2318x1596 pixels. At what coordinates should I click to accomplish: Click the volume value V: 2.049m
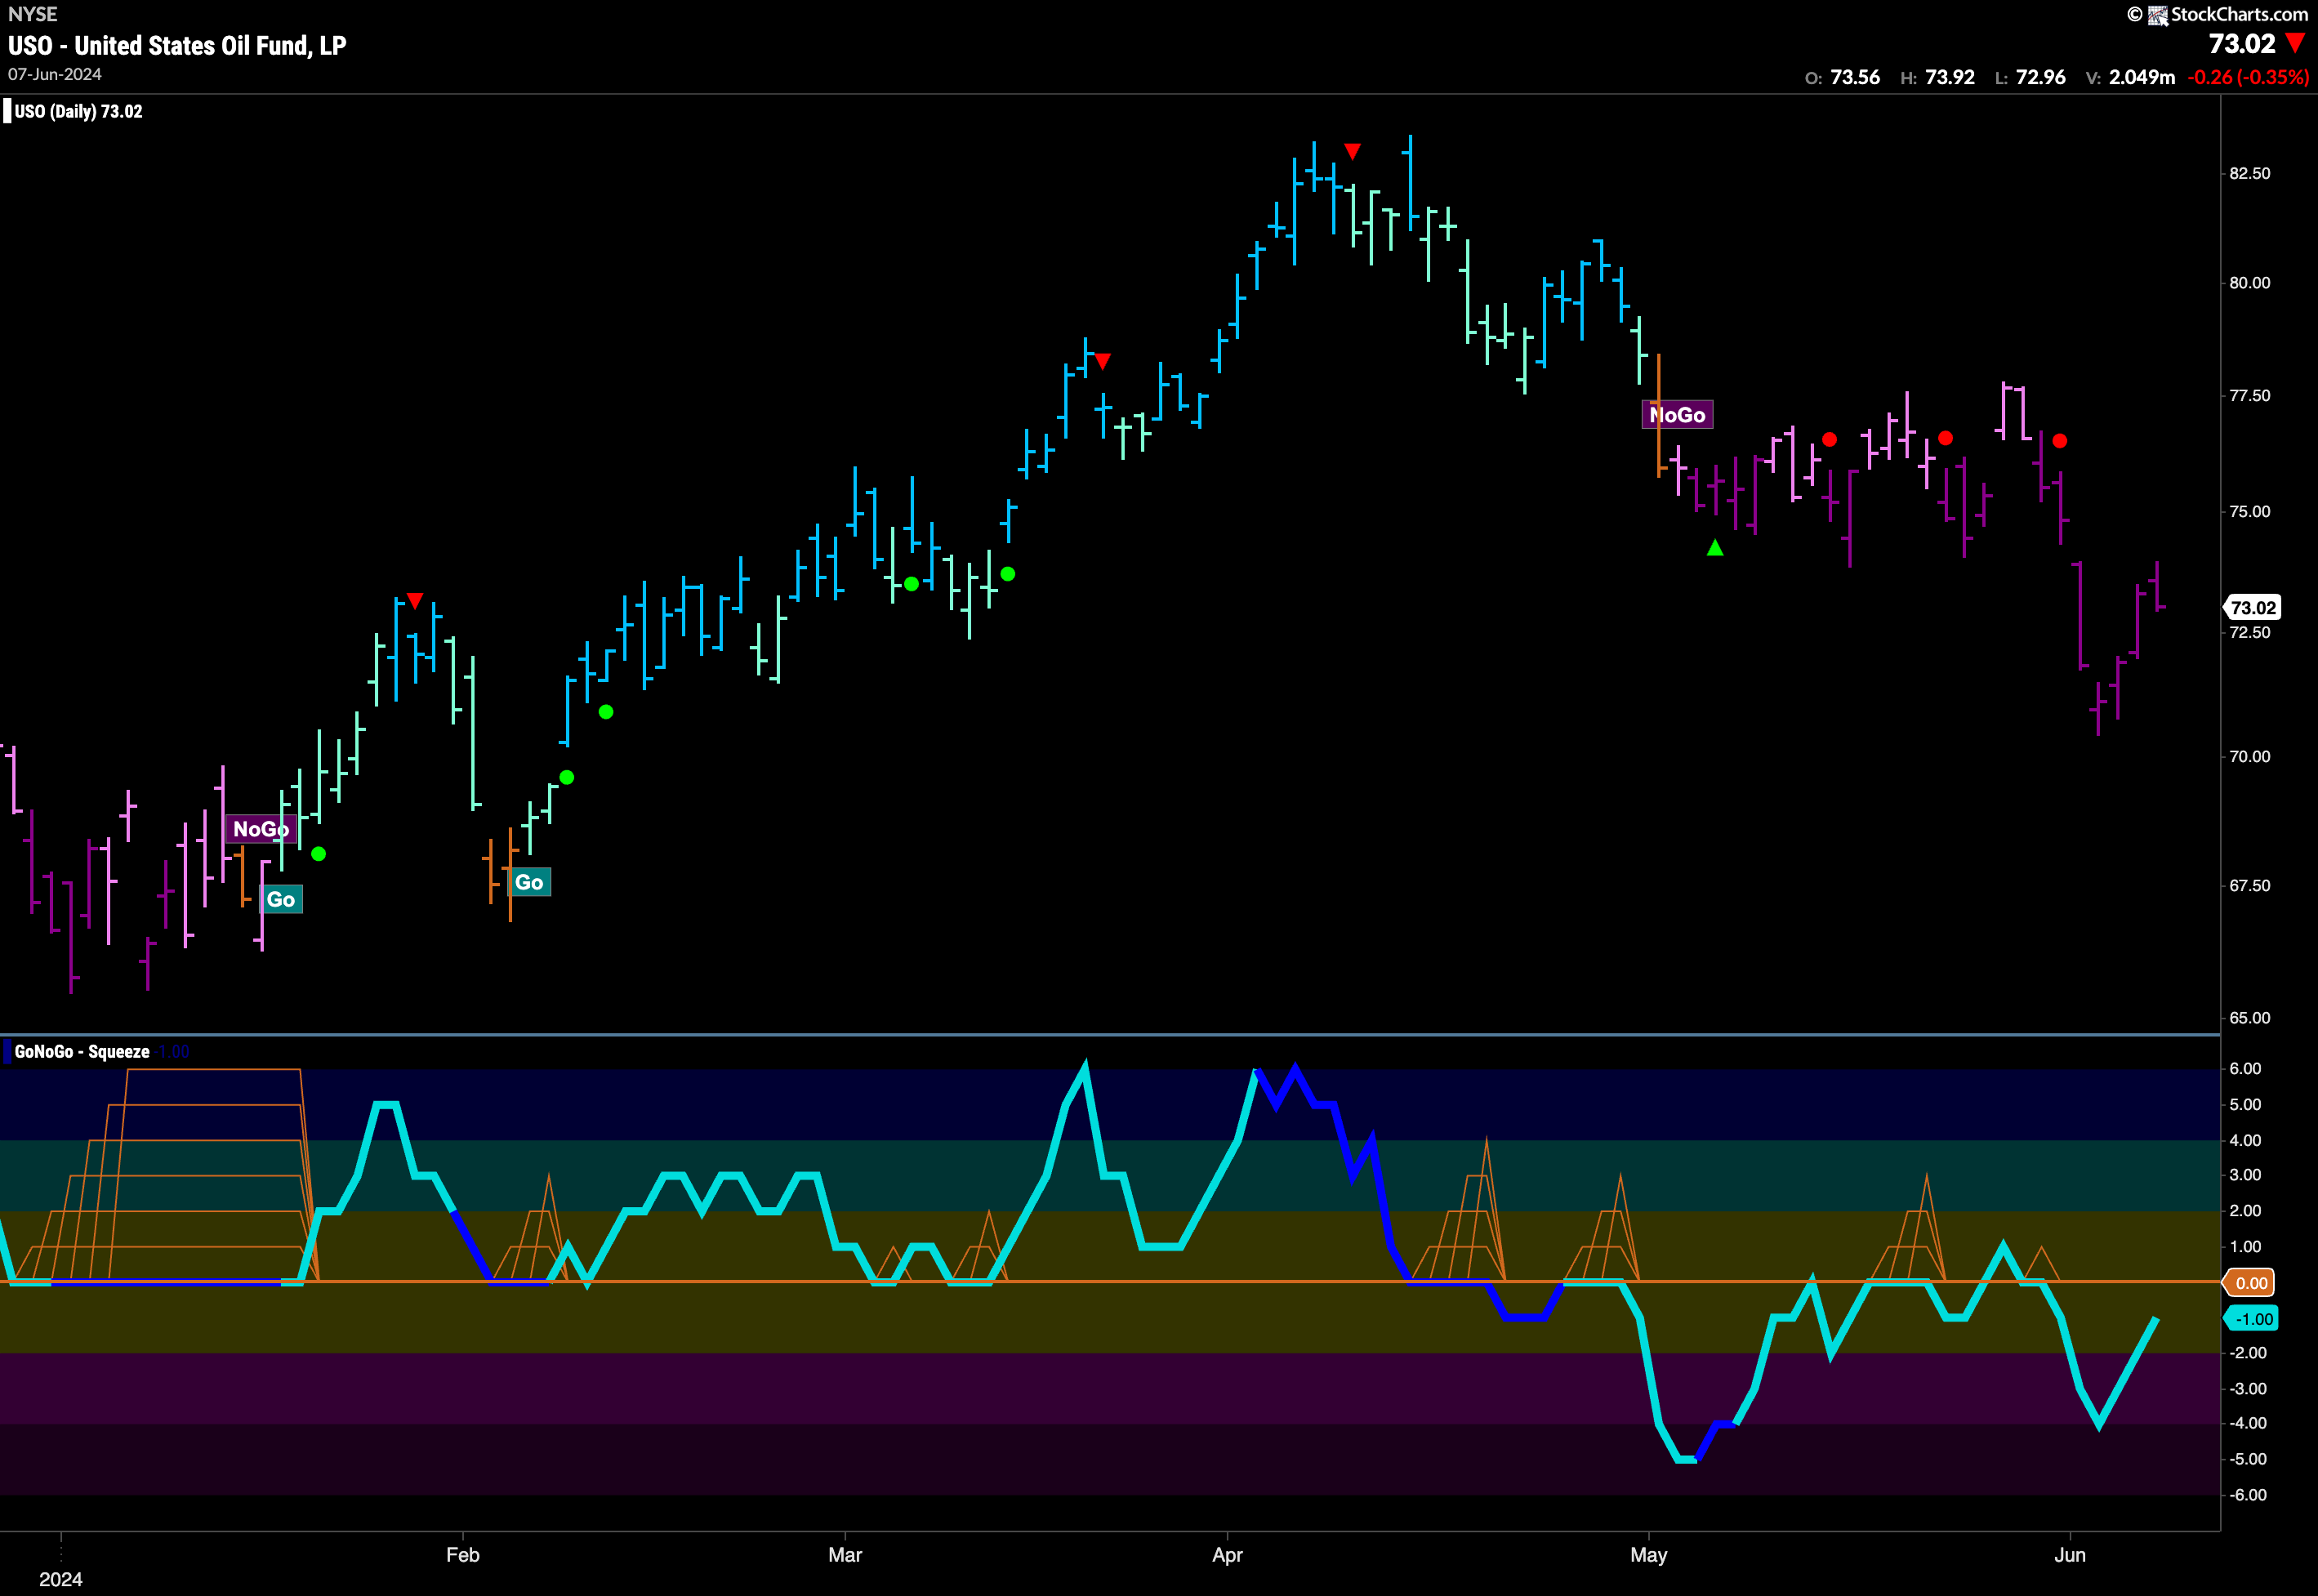[x=2130, y=77]
